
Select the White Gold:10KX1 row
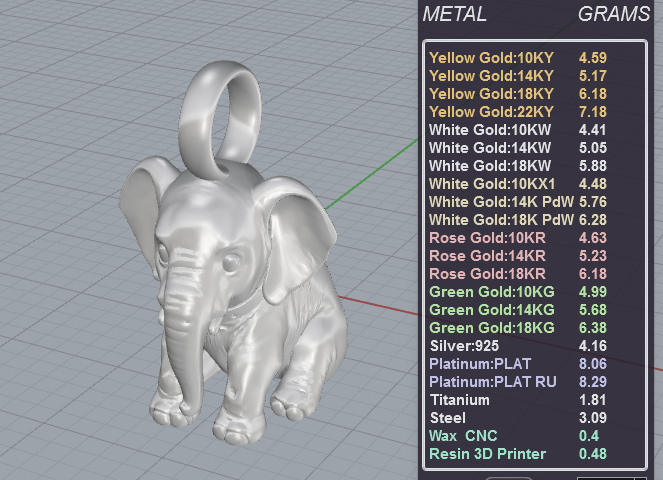(518, 184)
